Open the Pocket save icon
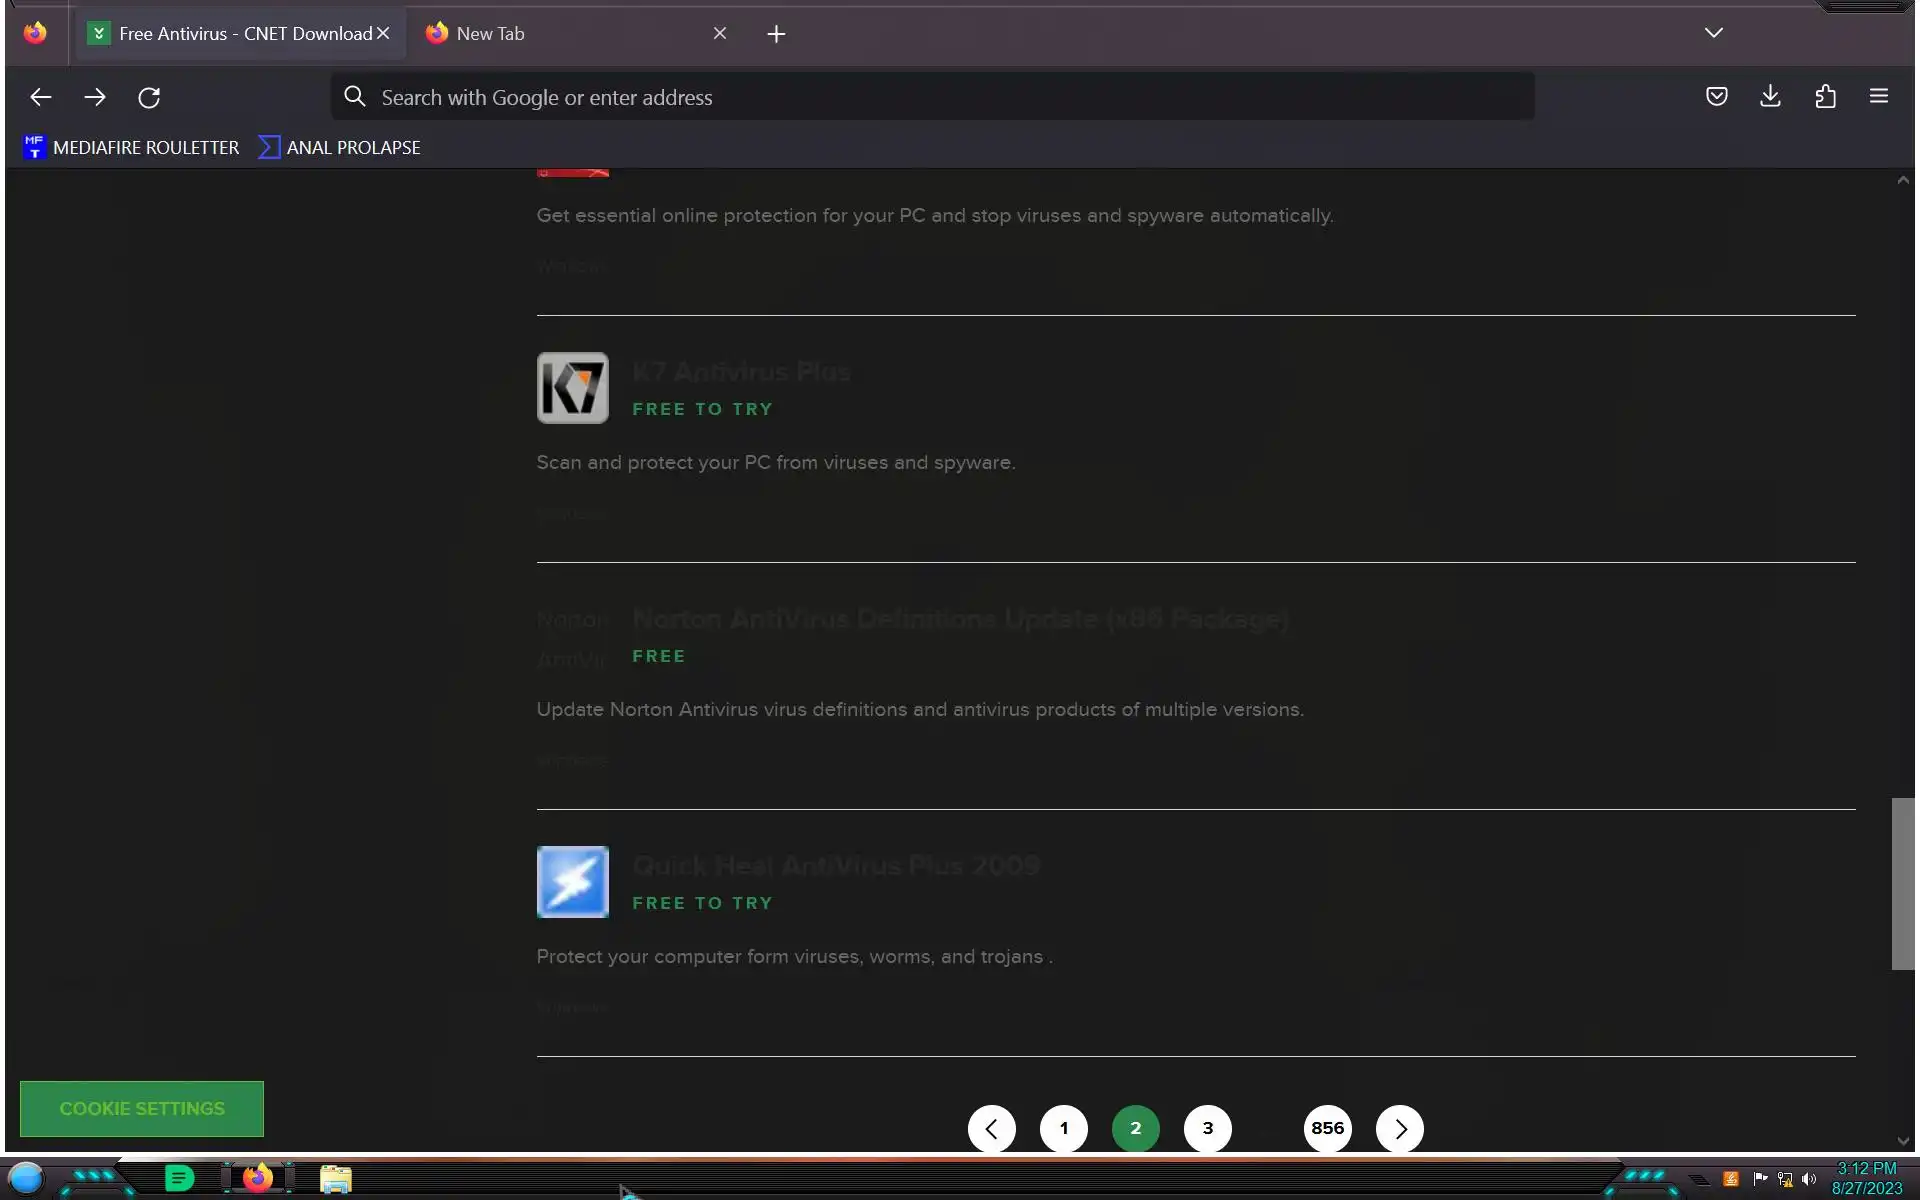Viewport: 1920px width, 1200px height. [1716, 97]
